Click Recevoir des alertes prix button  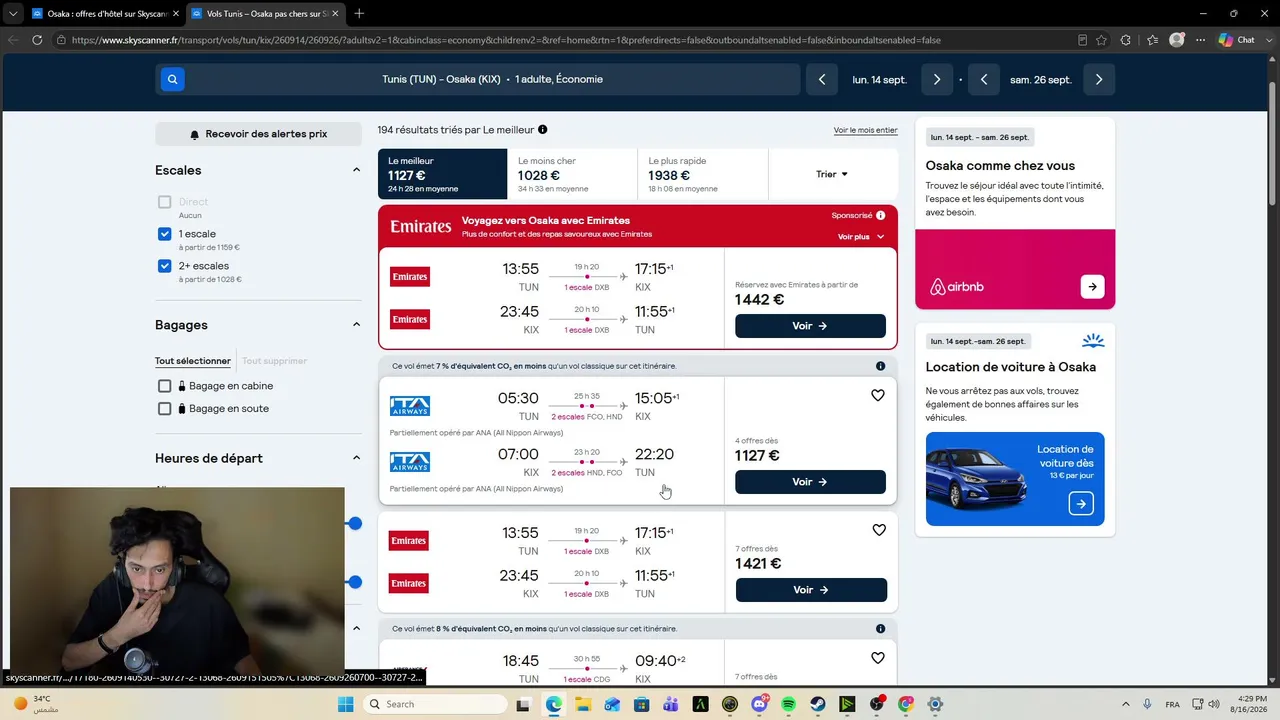click(258, 134)
